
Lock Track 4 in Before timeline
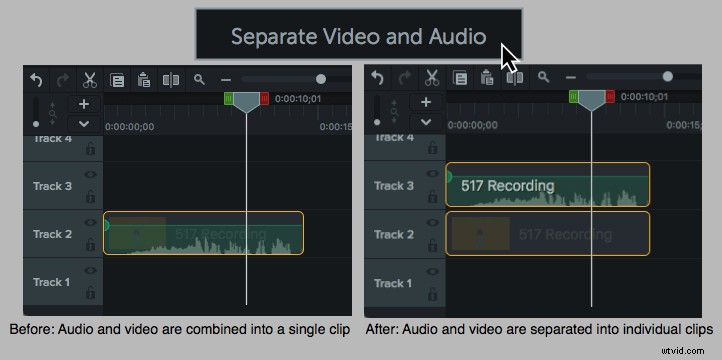tap(91, 149)
